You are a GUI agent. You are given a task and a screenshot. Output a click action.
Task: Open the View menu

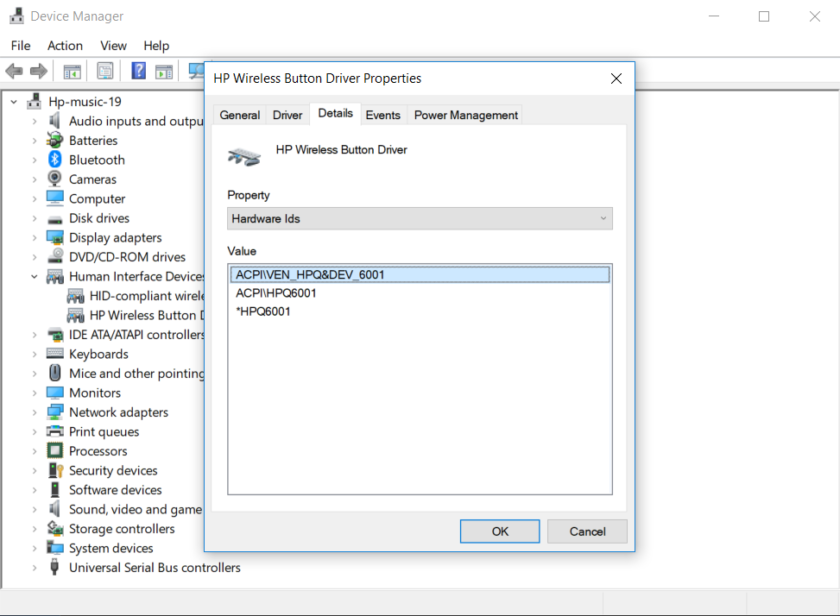[x=113, y=46]
